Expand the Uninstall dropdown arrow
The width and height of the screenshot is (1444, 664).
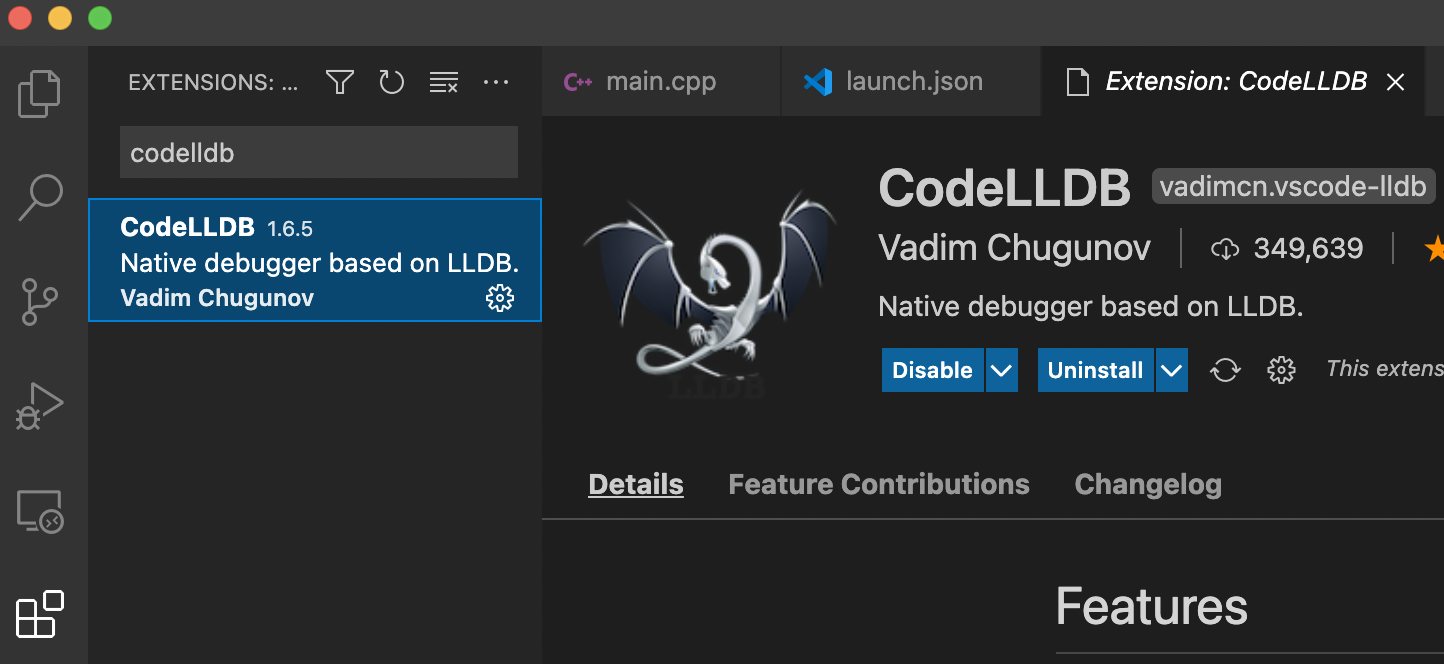1172,370
